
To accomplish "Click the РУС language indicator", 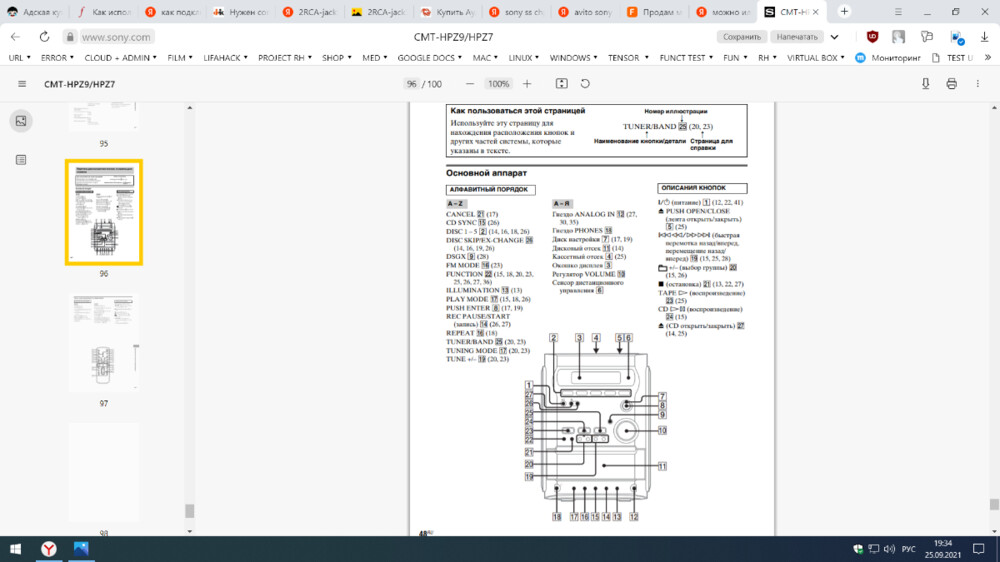I will tap(909, 549).
